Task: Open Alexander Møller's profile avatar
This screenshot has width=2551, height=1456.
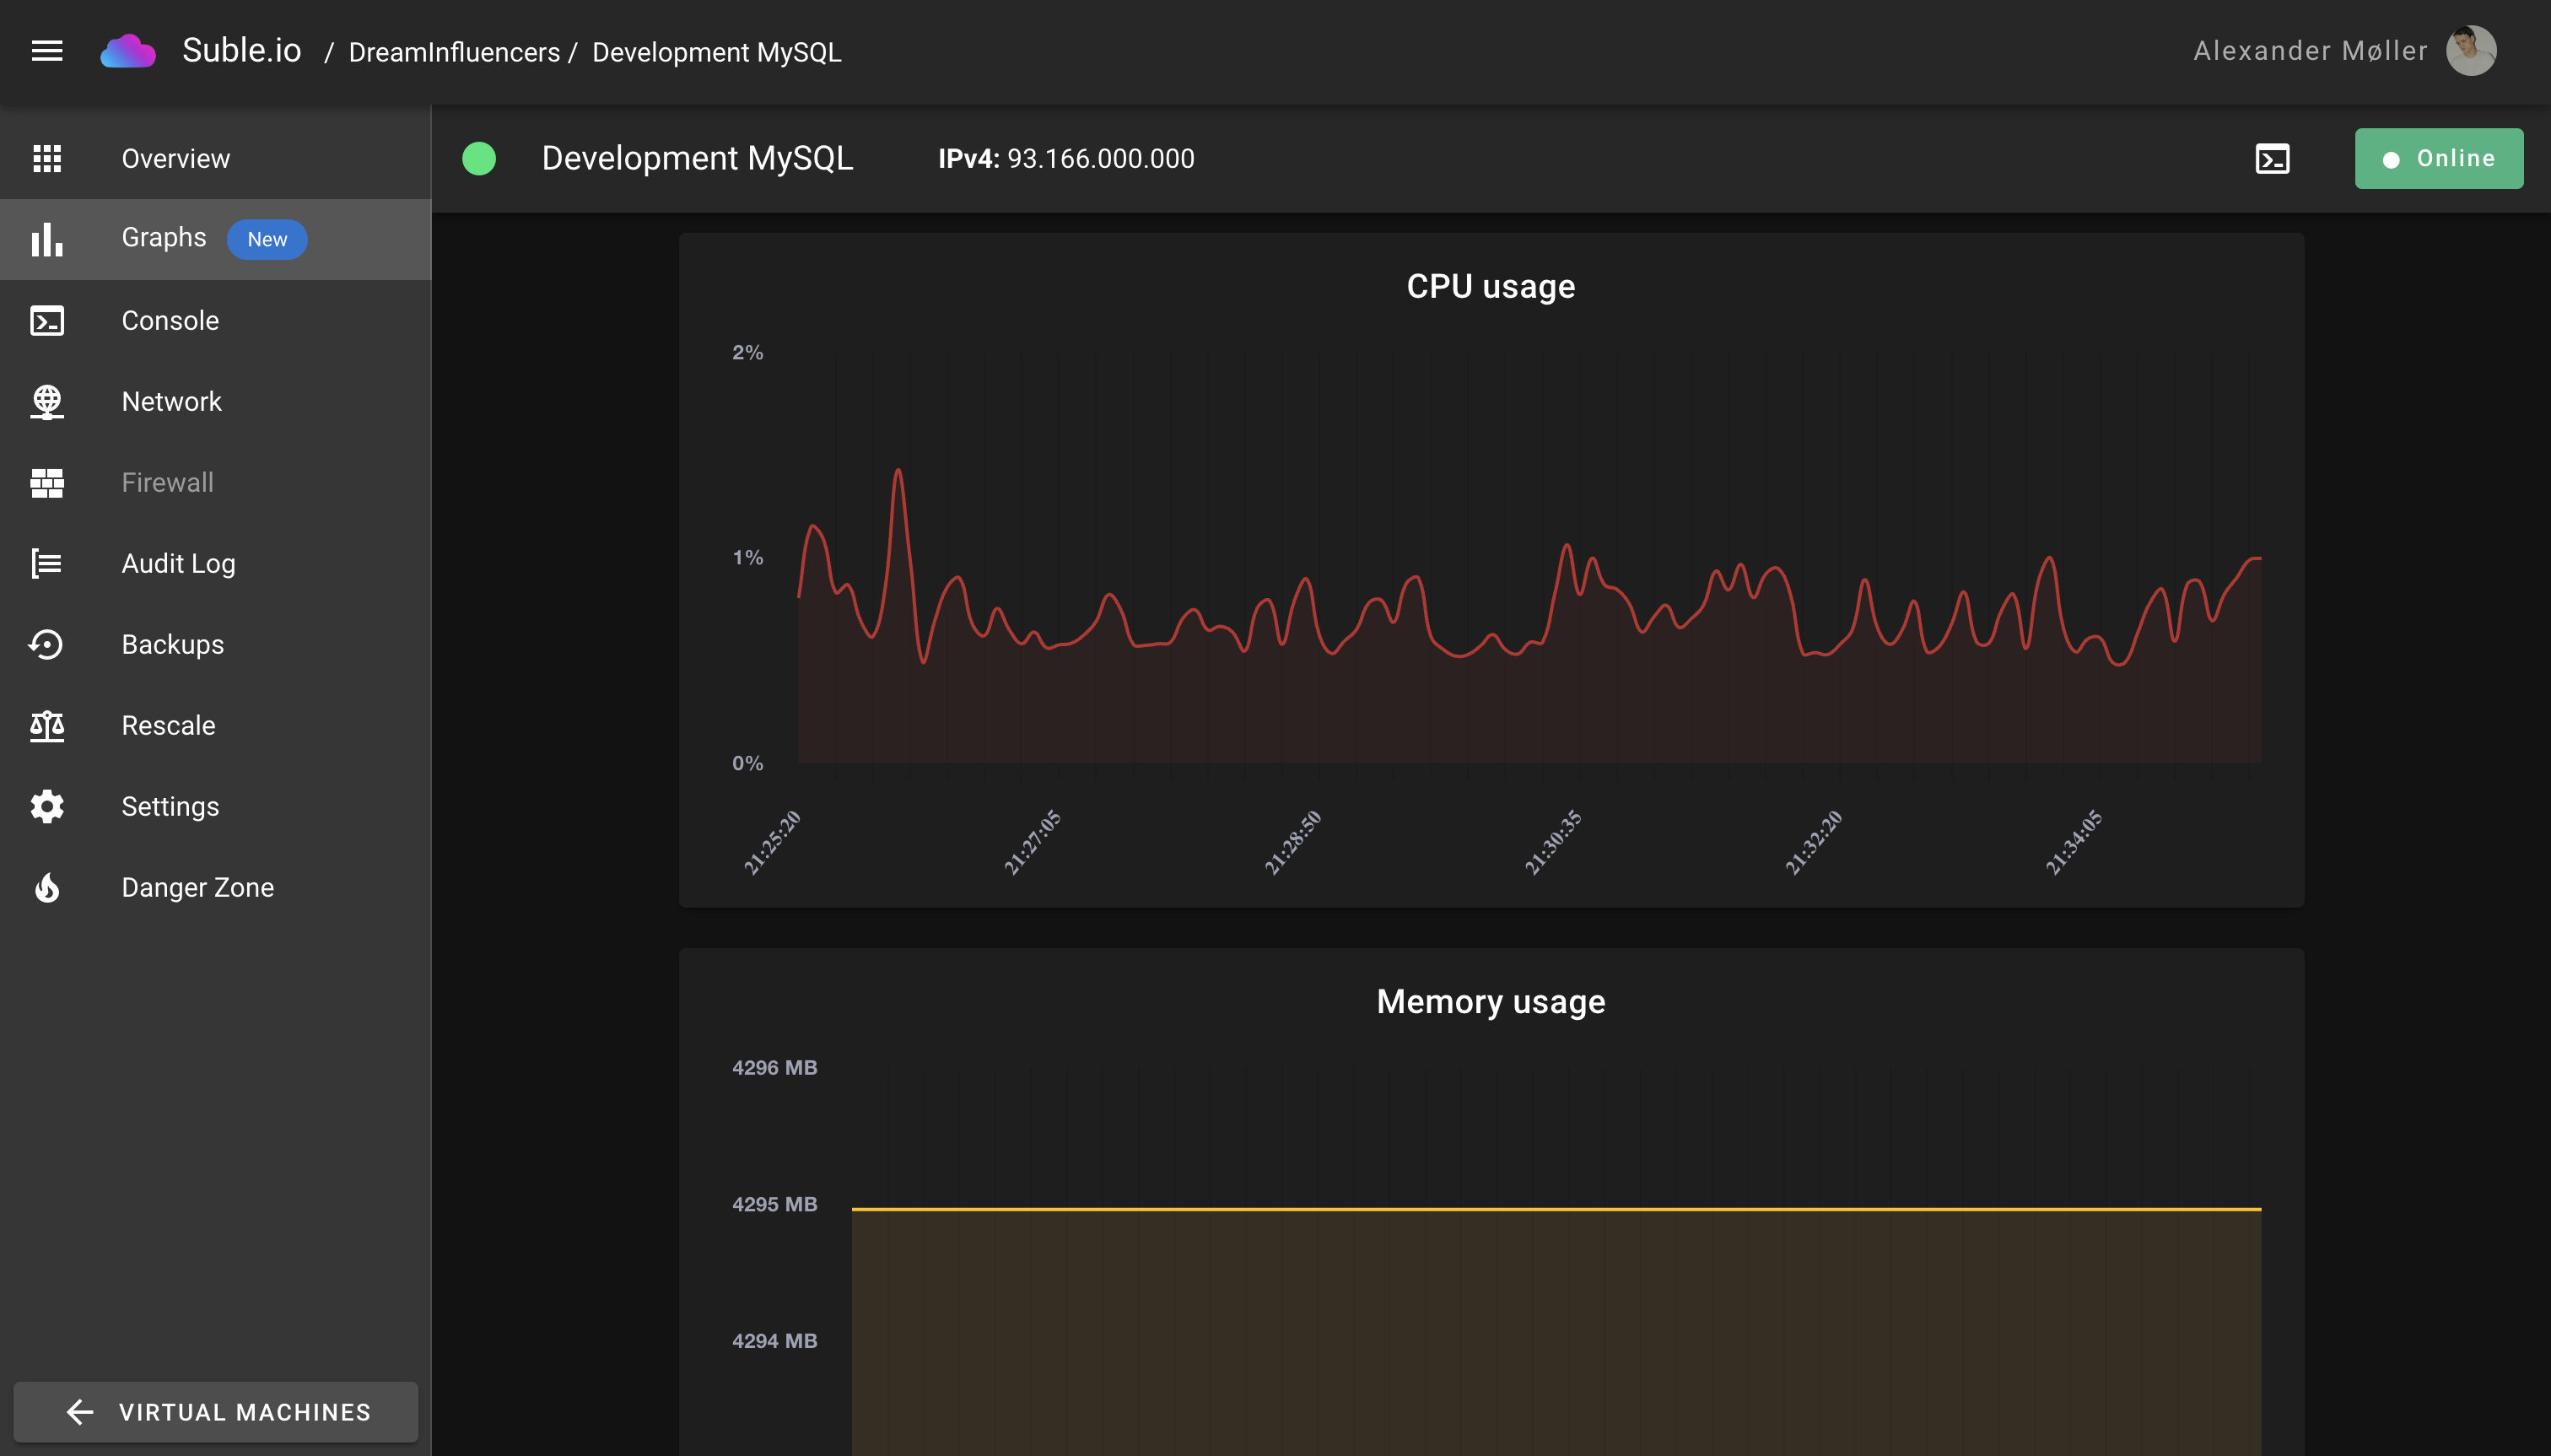Action: (2470, 50)
